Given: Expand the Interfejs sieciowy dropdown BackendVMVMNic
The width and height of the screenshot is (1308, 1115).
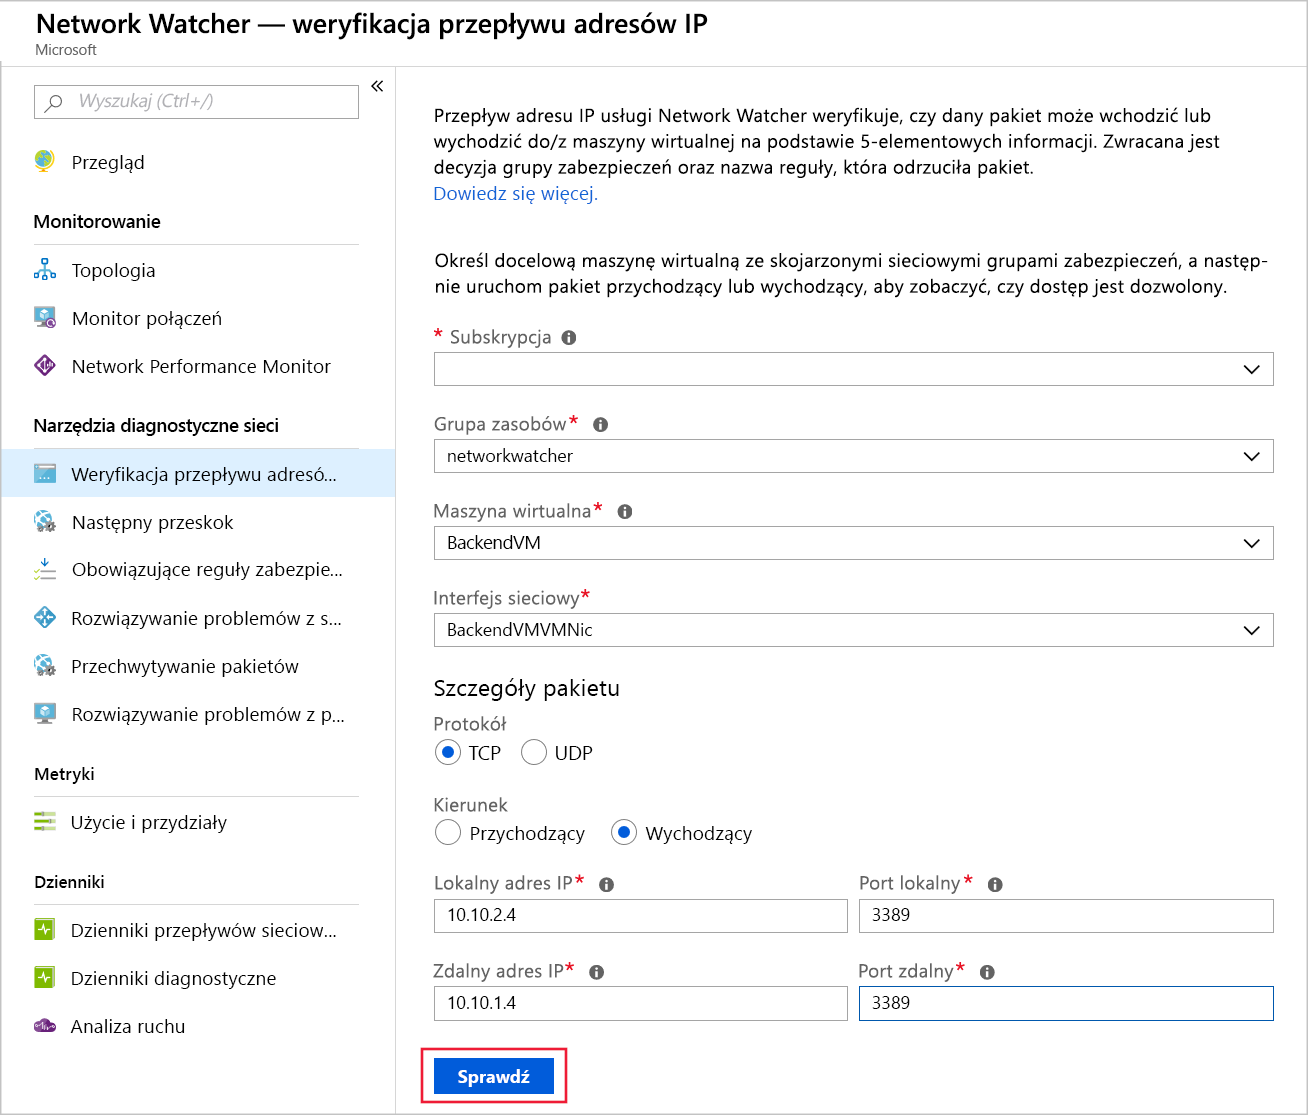Looking at the screenshot, I should point(853,630).
